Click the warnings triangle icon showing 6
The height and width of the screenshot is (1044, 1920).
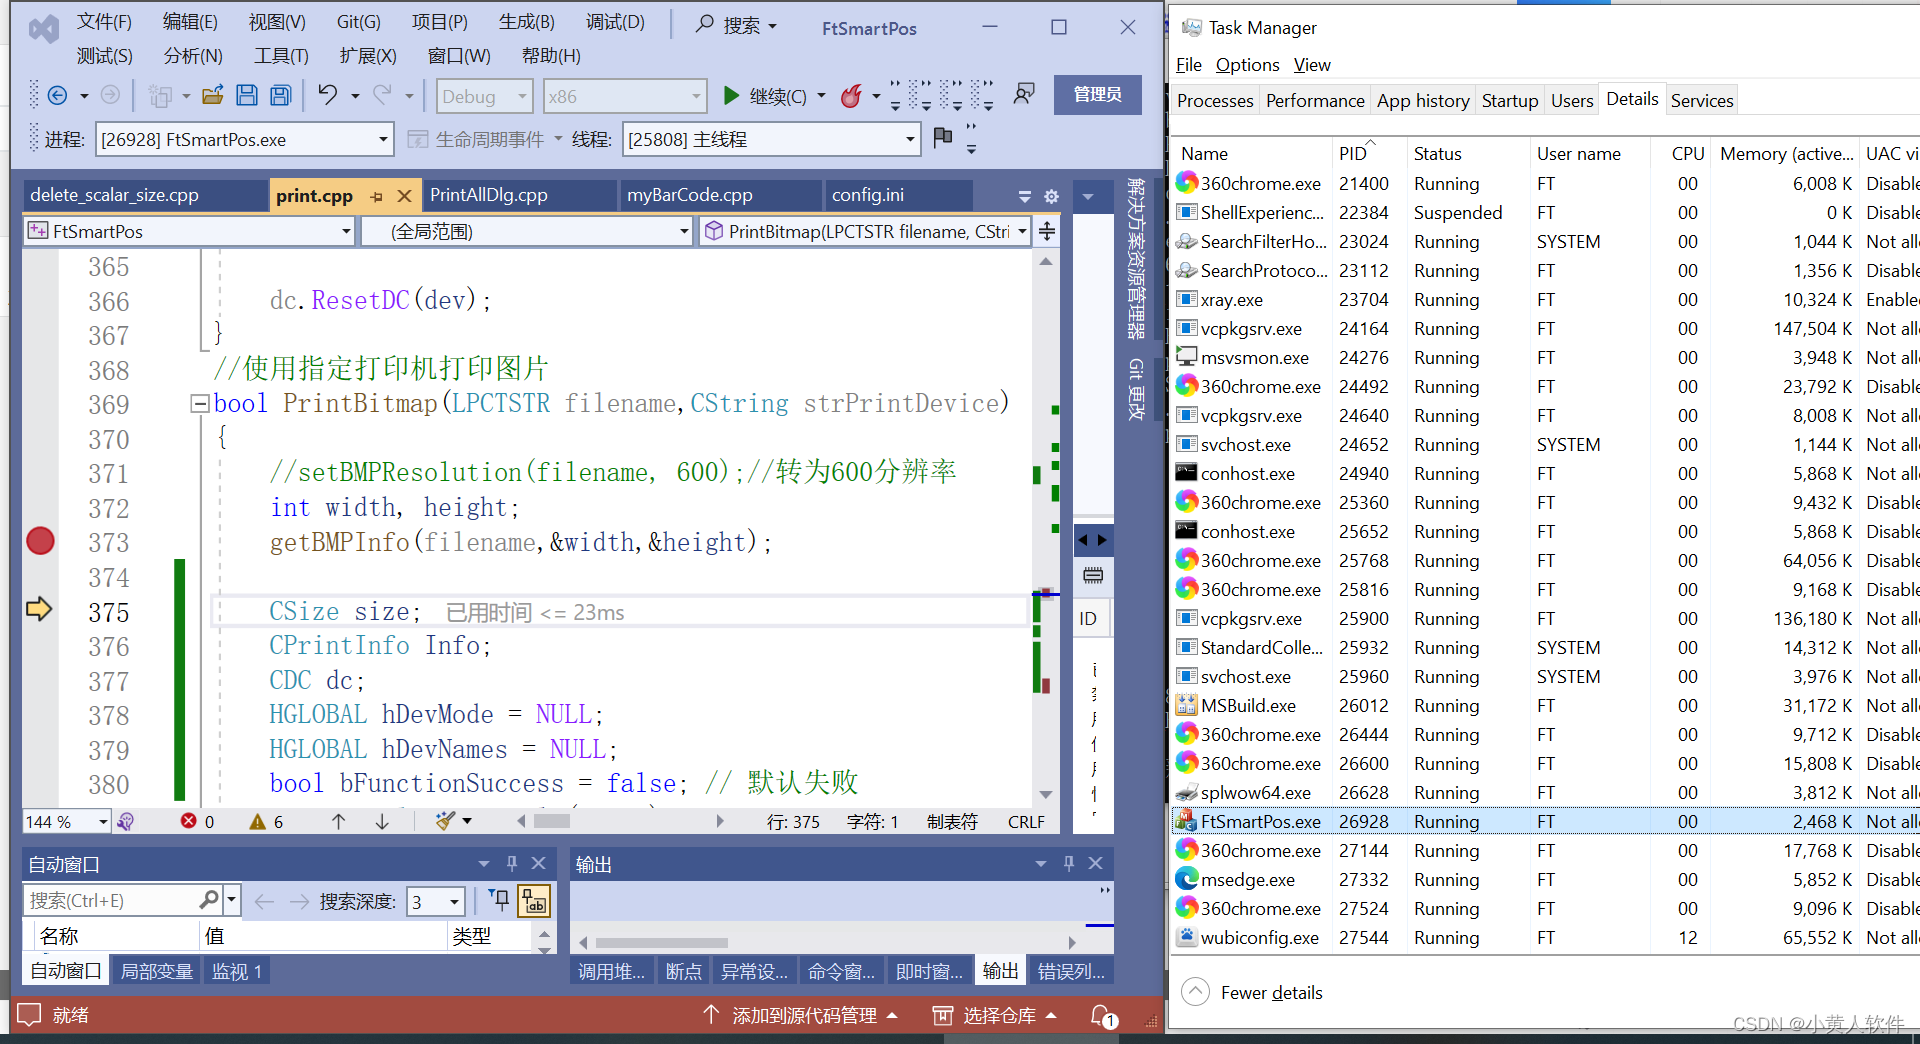click(x=257, y=821)
